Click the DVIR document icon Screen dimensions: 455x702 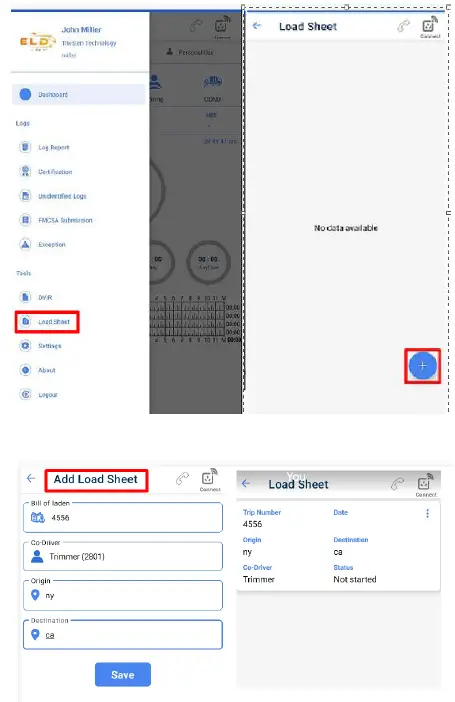click(x=26, y=297)
